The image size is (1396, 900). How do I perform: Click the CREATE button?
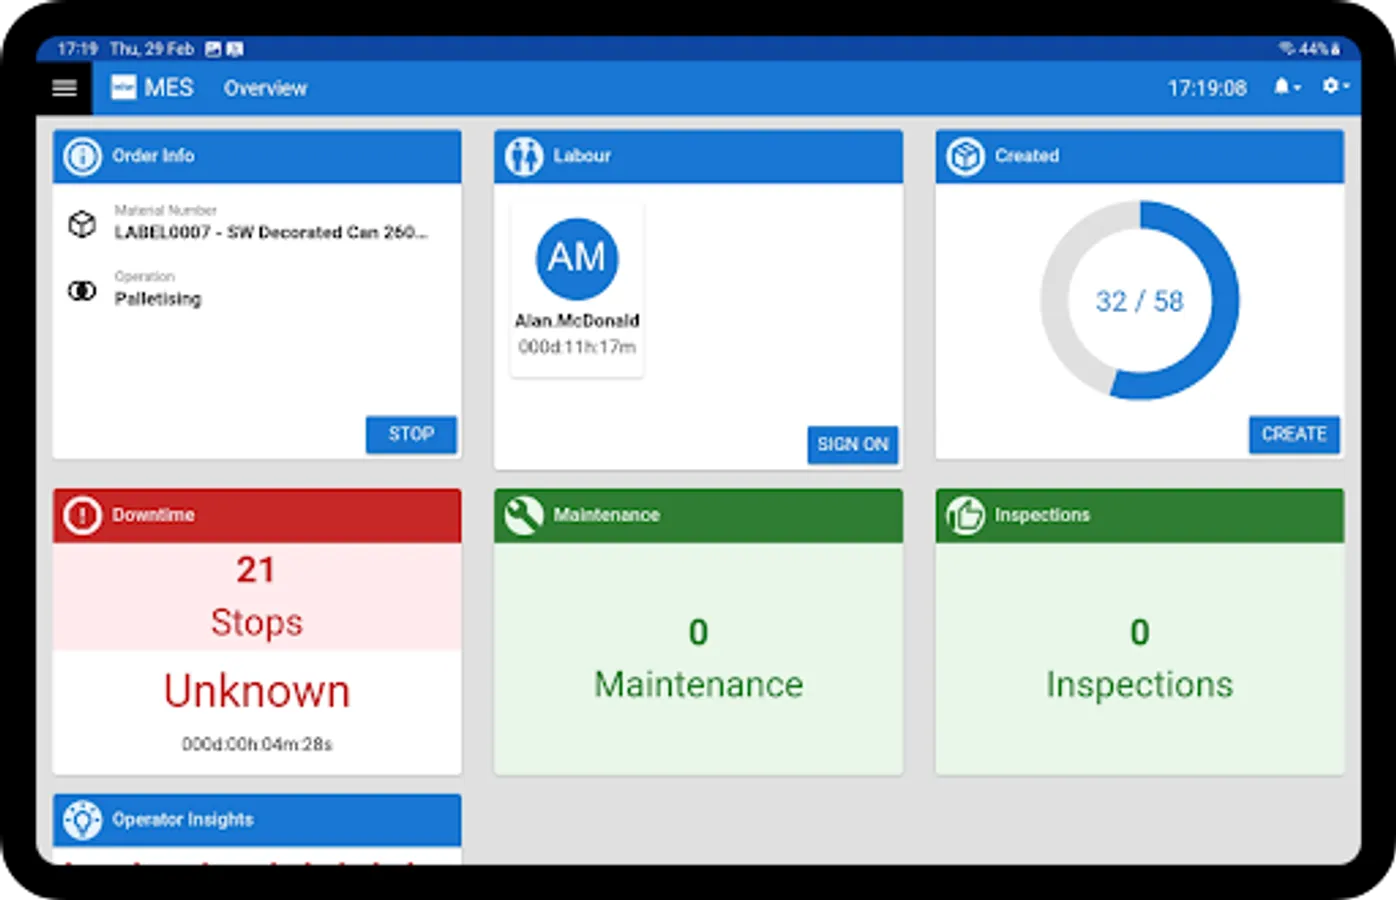[1294, 434]
